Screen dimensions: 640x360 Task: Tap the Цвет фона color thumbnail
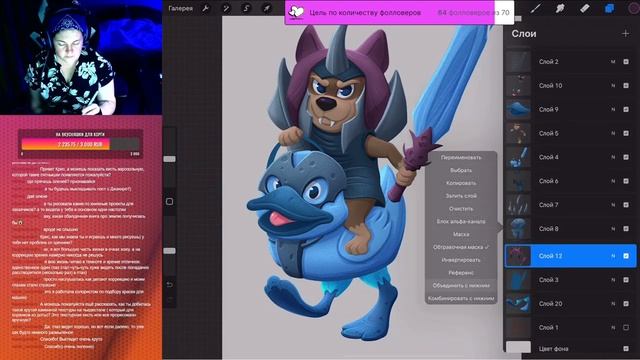pos(518,348)
